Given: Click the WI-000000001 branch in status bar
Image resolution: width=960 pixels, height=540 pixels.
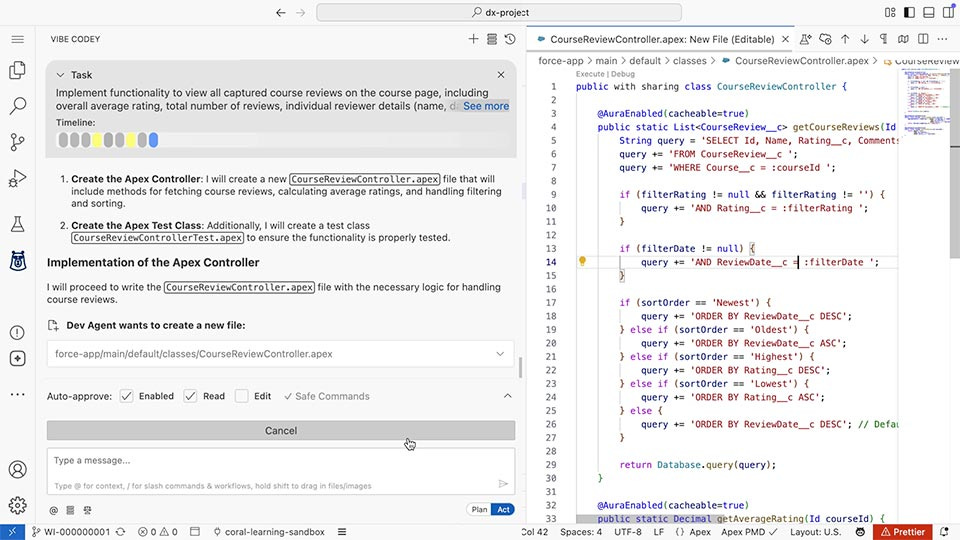Looking at the screenshot, I should (x=71, y=532).
